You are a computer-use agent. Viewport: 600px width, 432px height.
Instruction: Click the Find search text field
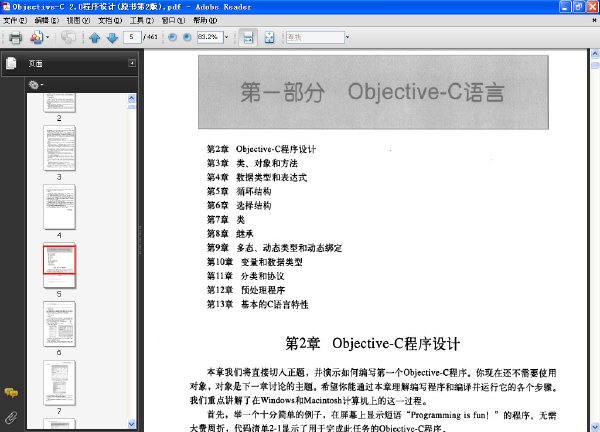click(x=315, y=37)
